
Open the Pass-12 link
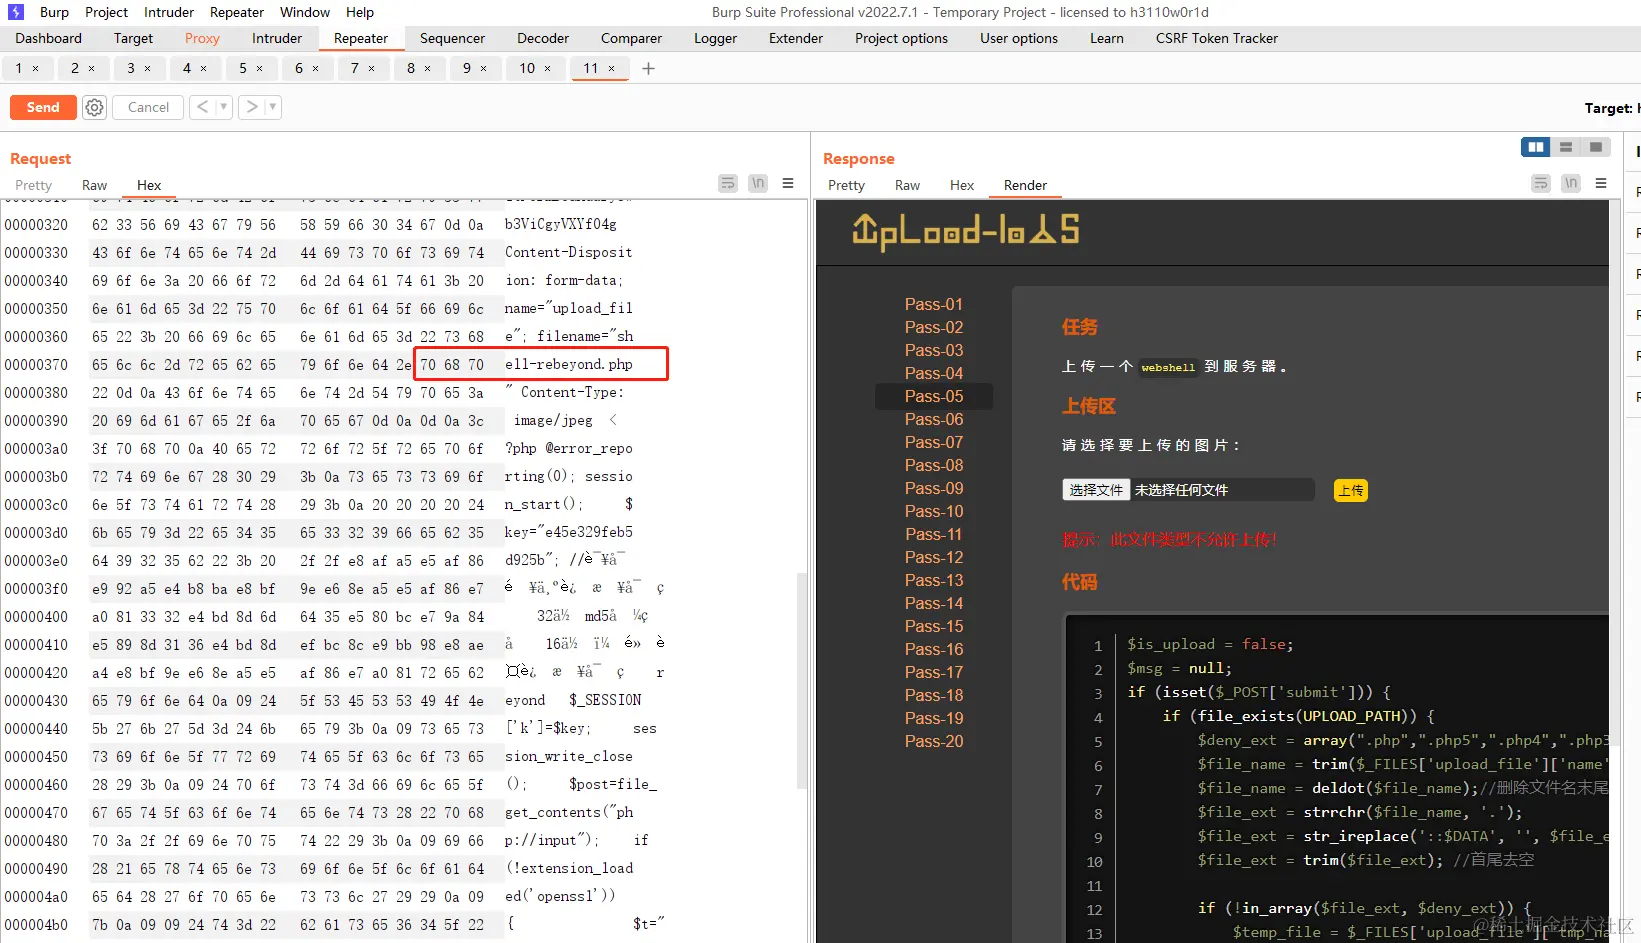934,557
